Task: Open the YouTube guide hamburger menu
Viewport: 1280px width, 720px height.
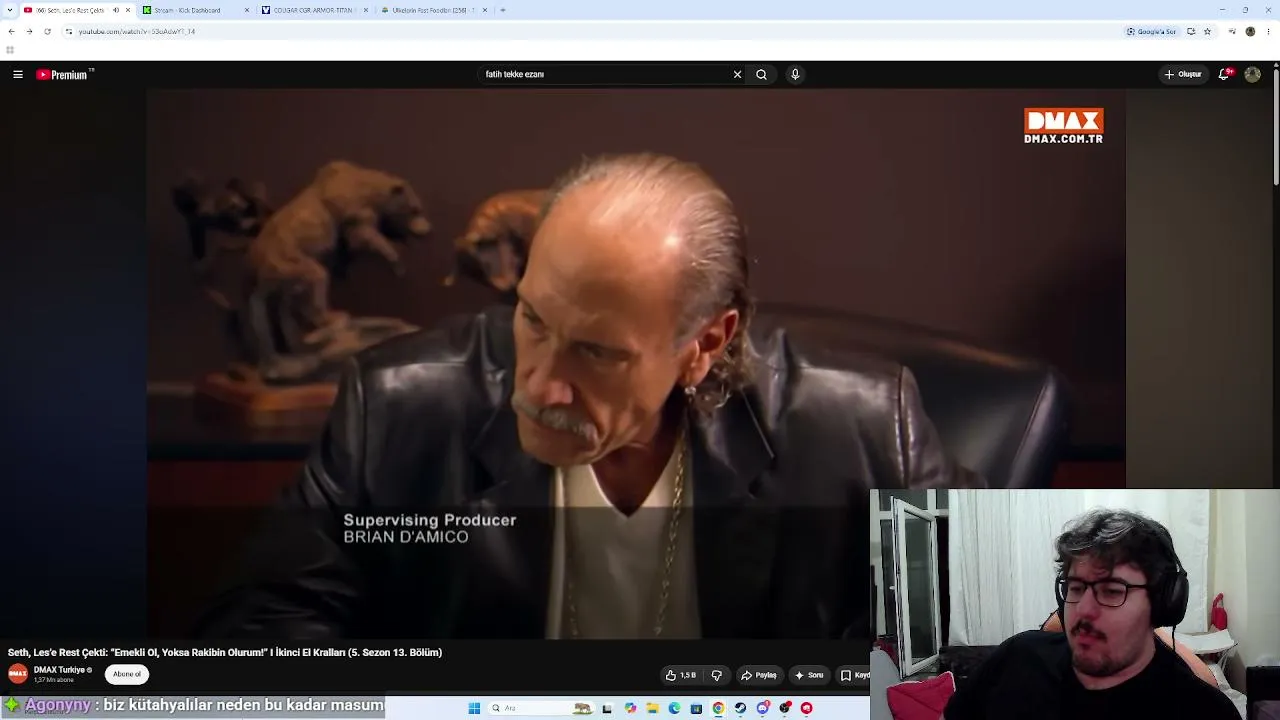Action: pos(18,74)
